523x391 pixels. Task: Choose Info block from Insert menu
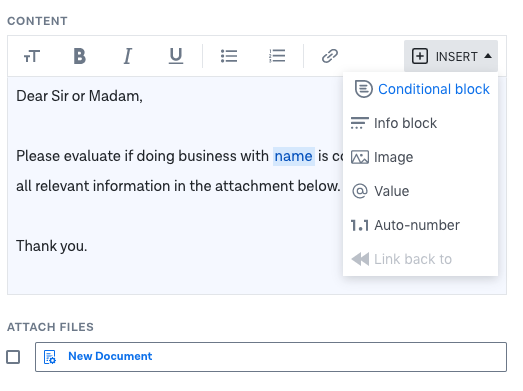[394, 123]
